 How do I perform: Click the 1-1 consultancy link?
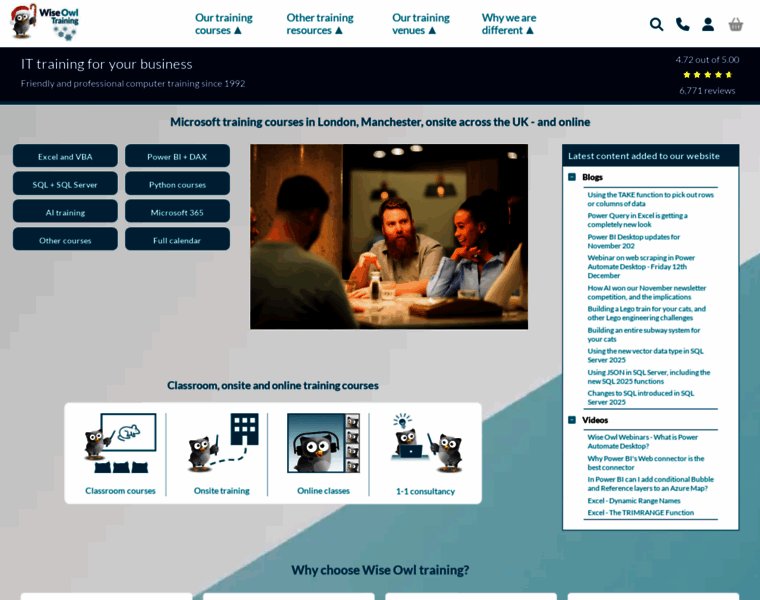click(426, 491)
